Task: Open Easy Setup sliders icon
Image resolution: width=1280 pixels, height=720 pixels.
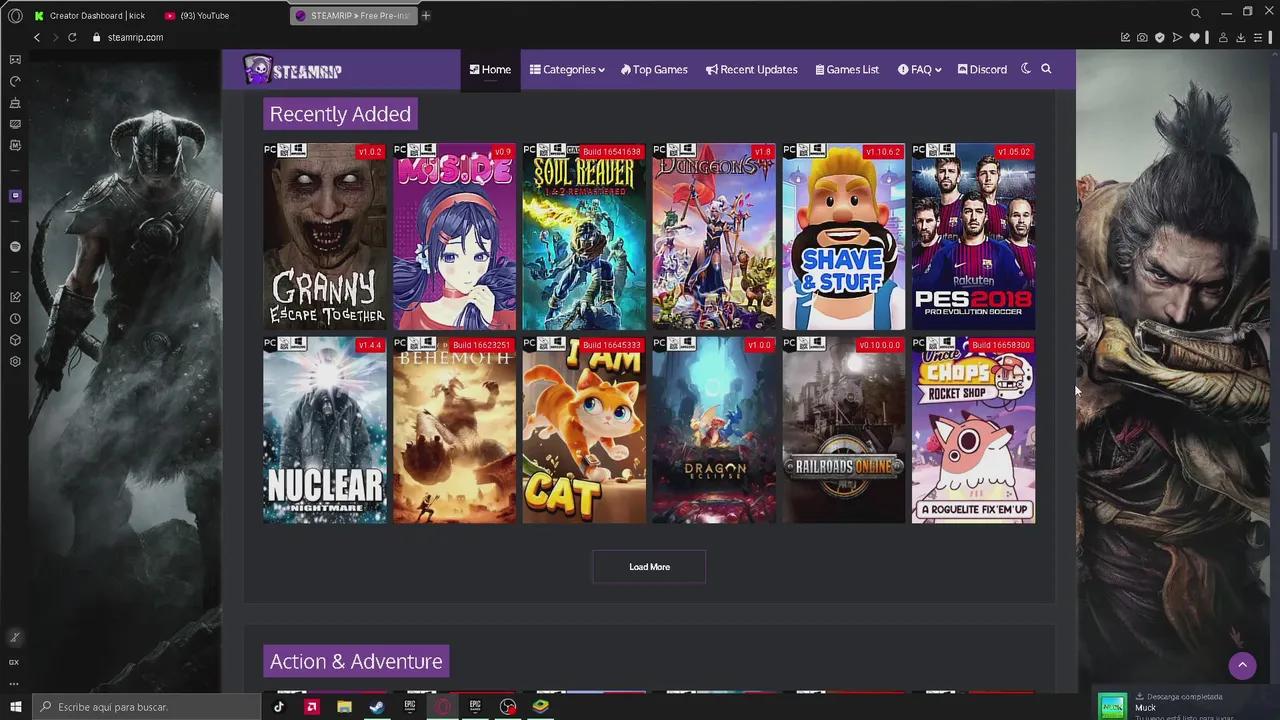Action: coord(1259,37)
